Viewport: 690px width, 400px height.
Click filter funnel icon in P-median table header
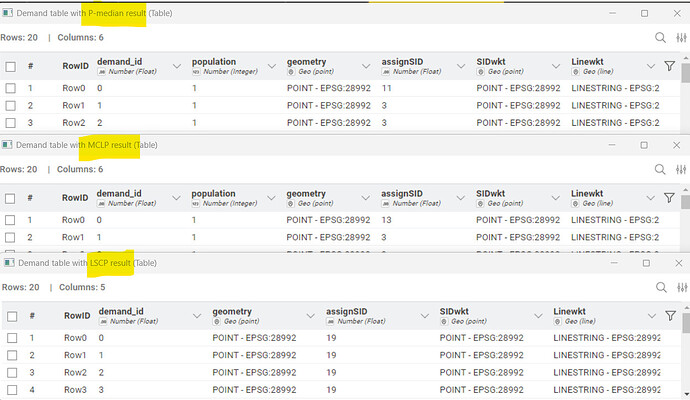click(x=669, y=66)
